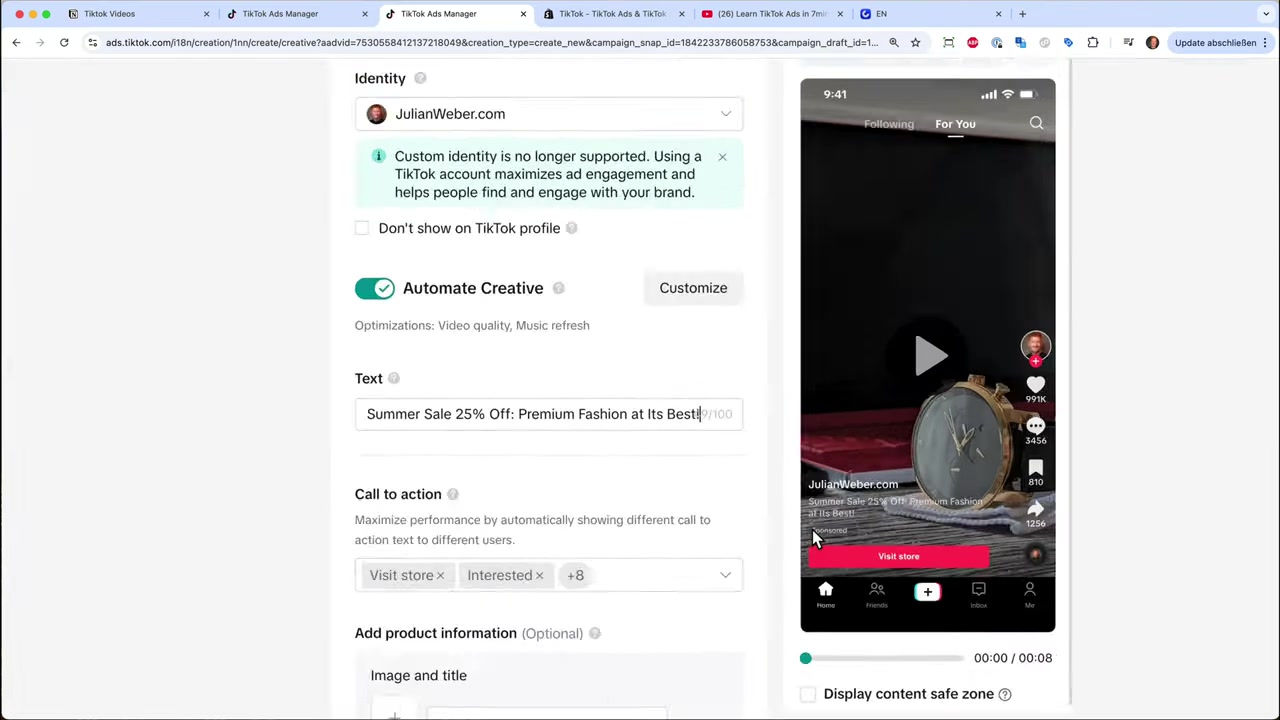Remove the Visit store tag
This screenshot has height=720, width=1280.
pos(440,576)
